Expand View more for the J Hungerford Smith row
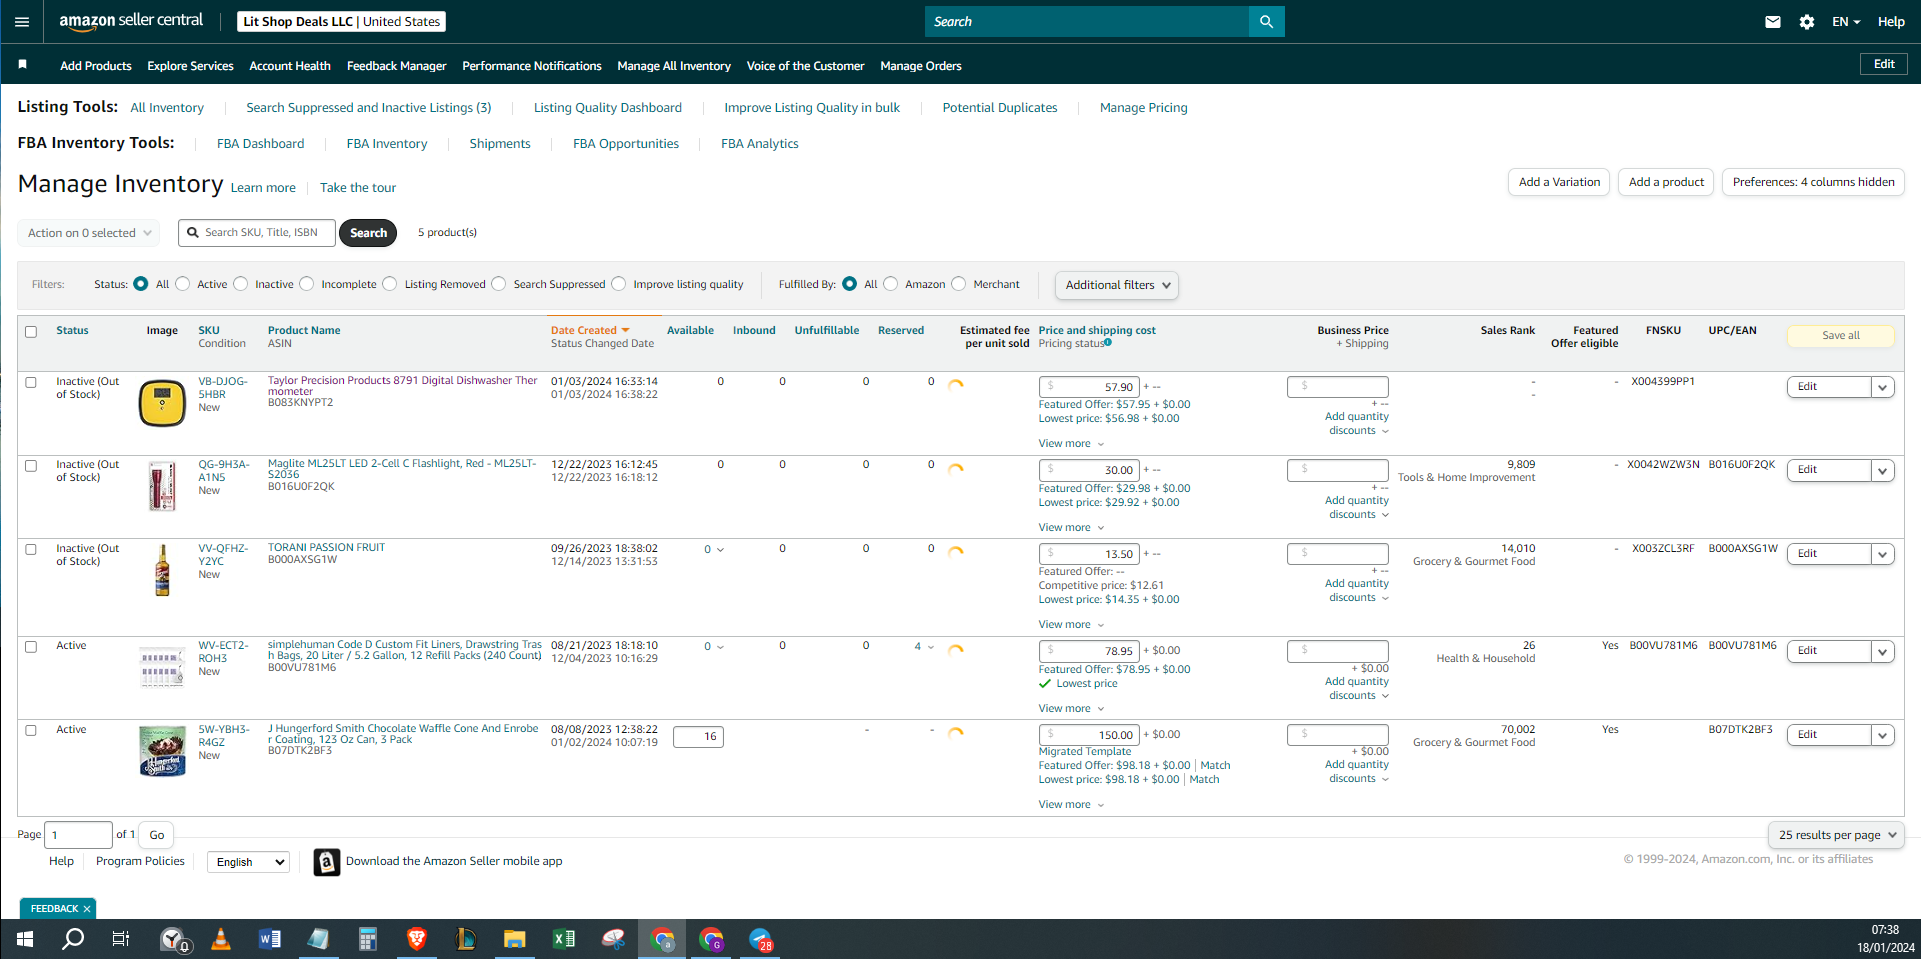 (x=1071, y=804)
